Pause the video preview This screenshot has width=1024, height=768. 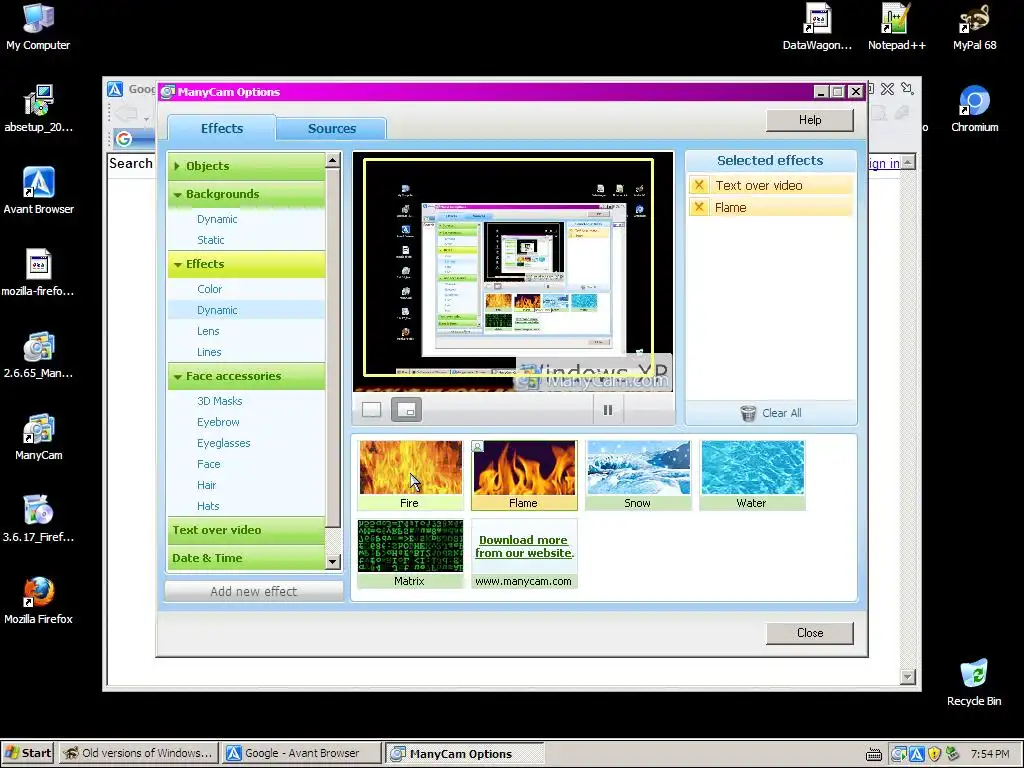607,410
